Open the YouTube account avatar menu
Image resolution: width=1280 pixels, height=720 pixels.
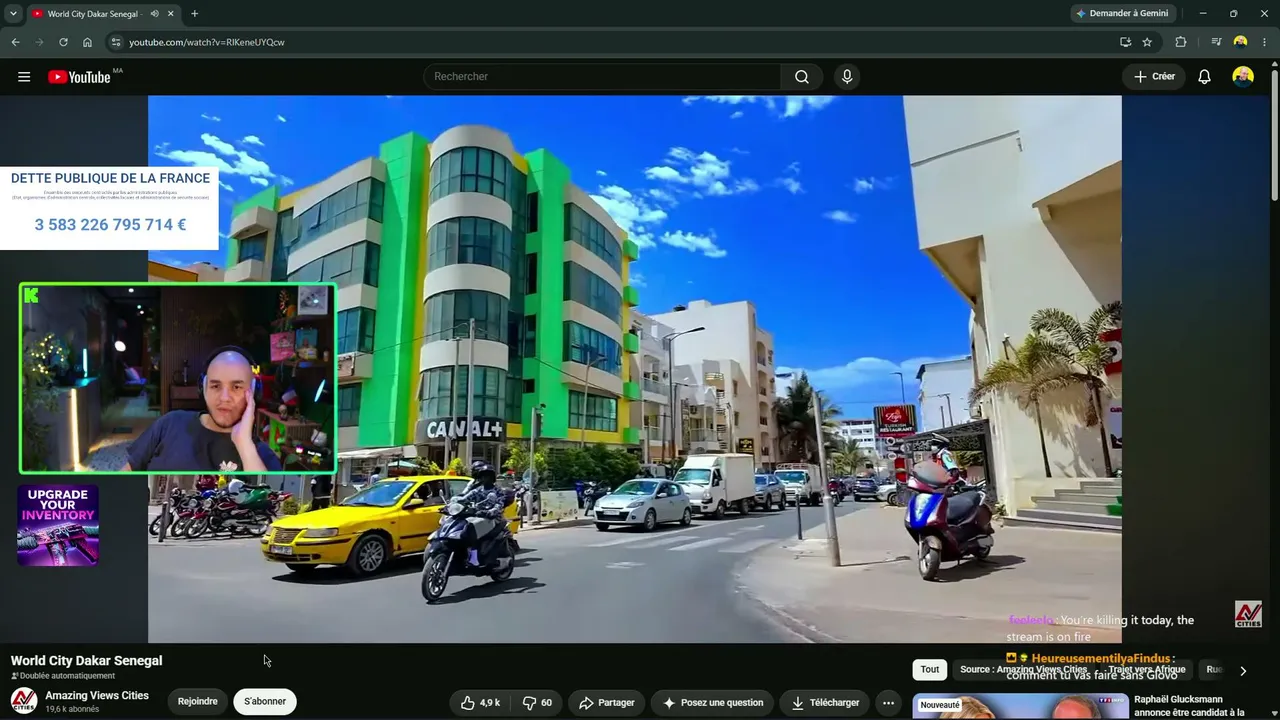(1243, 77)
